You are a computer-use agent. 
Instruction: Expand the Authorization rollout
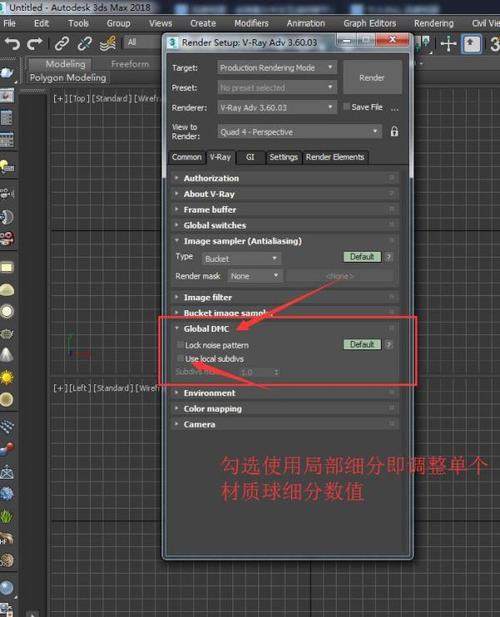click(x=285, y=178)
